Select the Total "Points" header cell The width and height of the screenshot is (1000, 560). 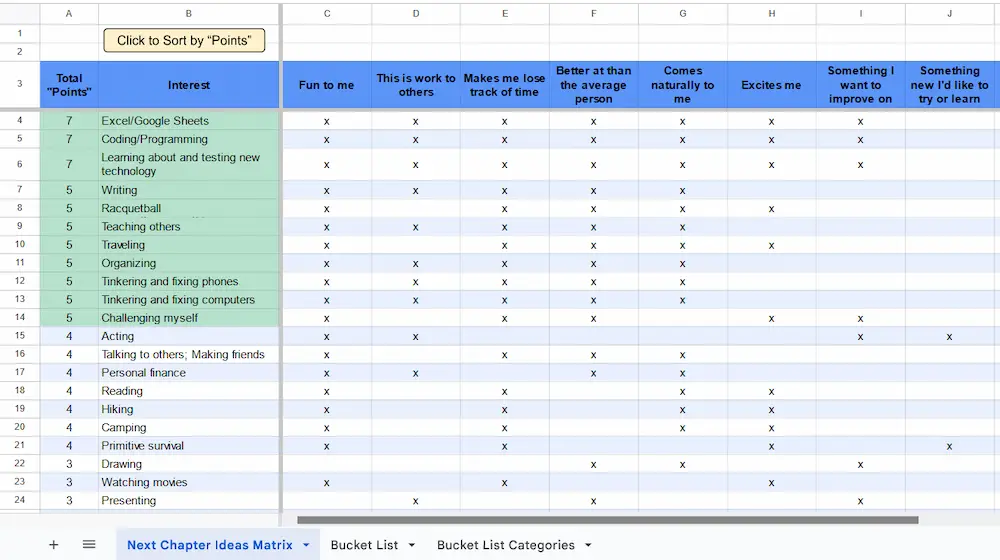tap(69, 85)
